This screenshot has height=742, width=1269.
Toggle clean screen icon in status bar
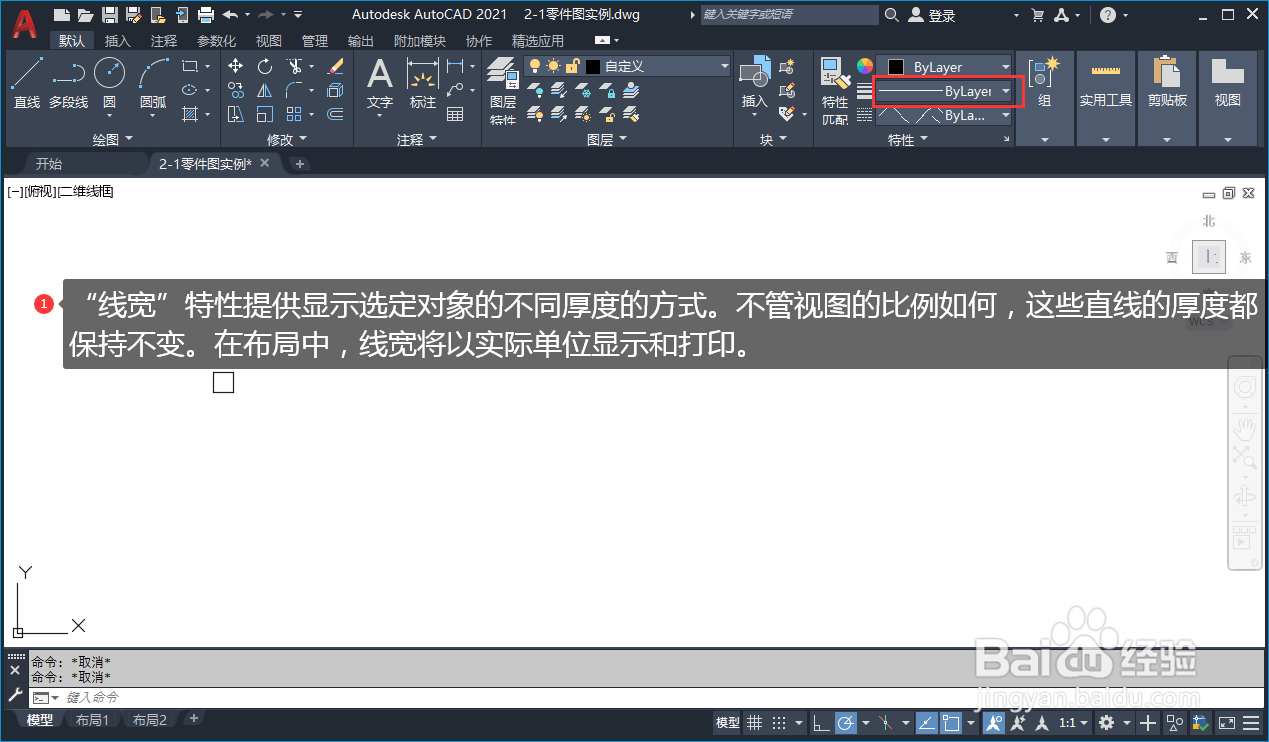click(1227, 722)
